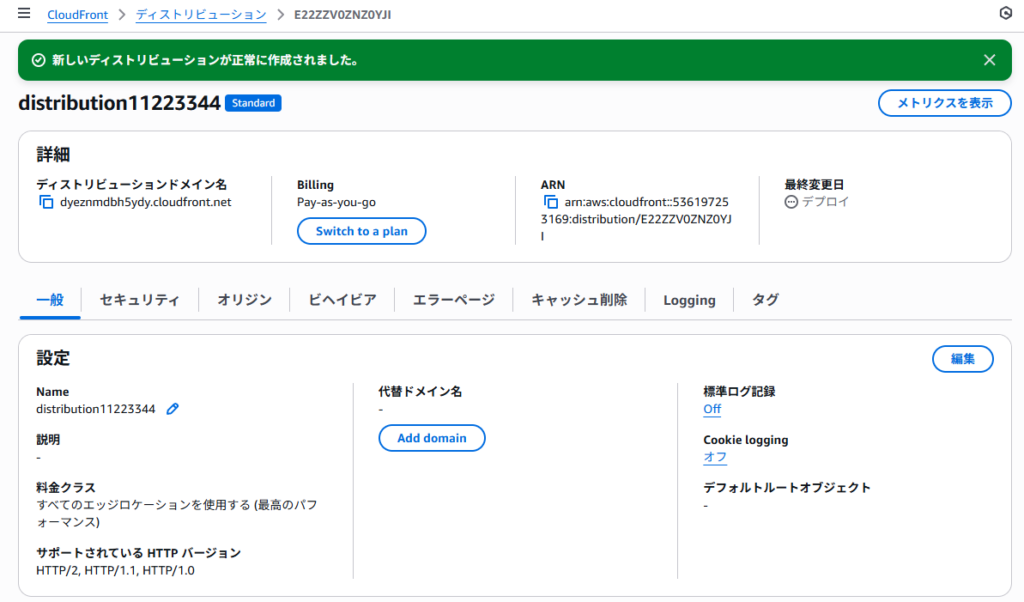1024x602 pixels.
Task: Click the Add domain button
Action: click(431, 438)
